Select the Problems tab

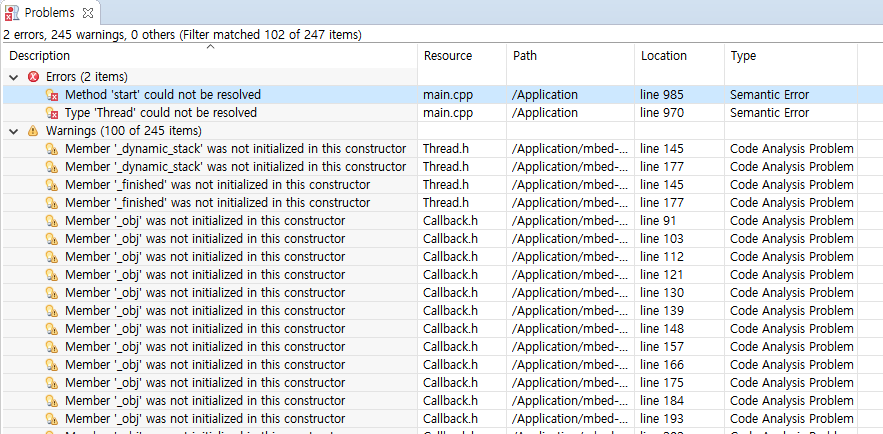click(49, 12)
